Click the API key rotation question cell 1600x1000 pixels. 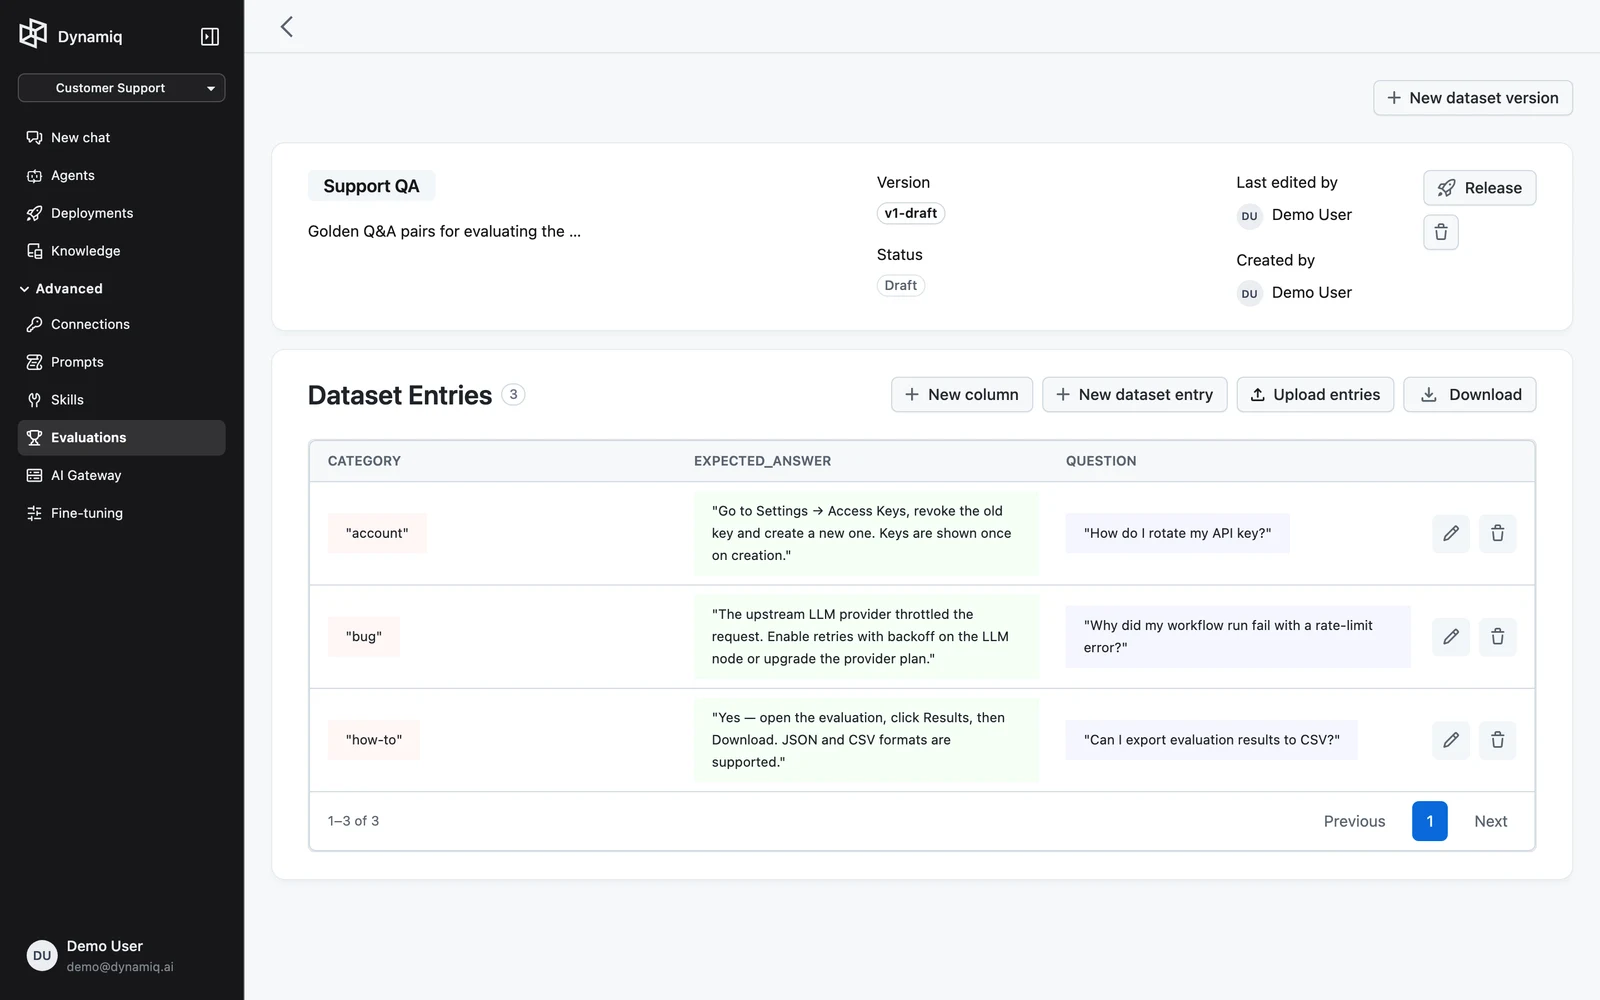(1177, 533)
